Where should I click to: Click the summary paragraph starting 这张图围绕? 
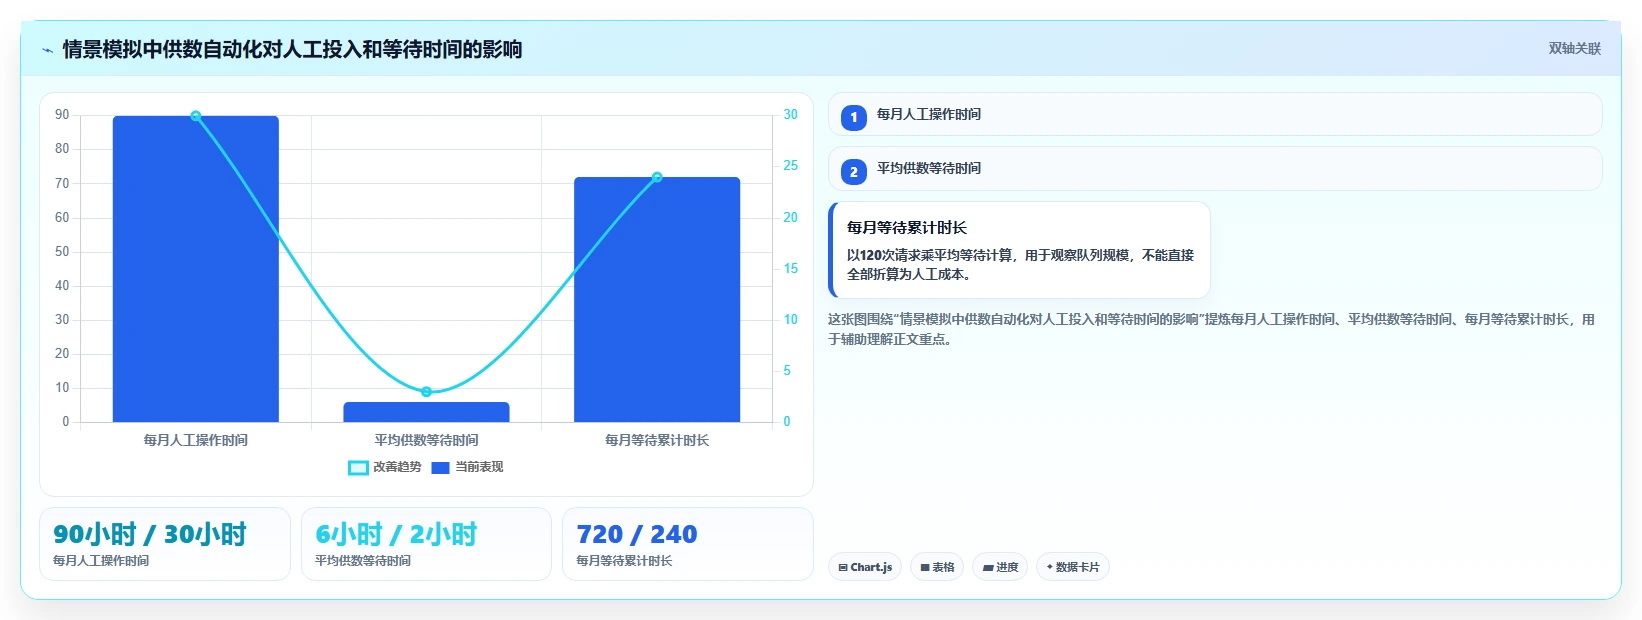(1212, 329)
